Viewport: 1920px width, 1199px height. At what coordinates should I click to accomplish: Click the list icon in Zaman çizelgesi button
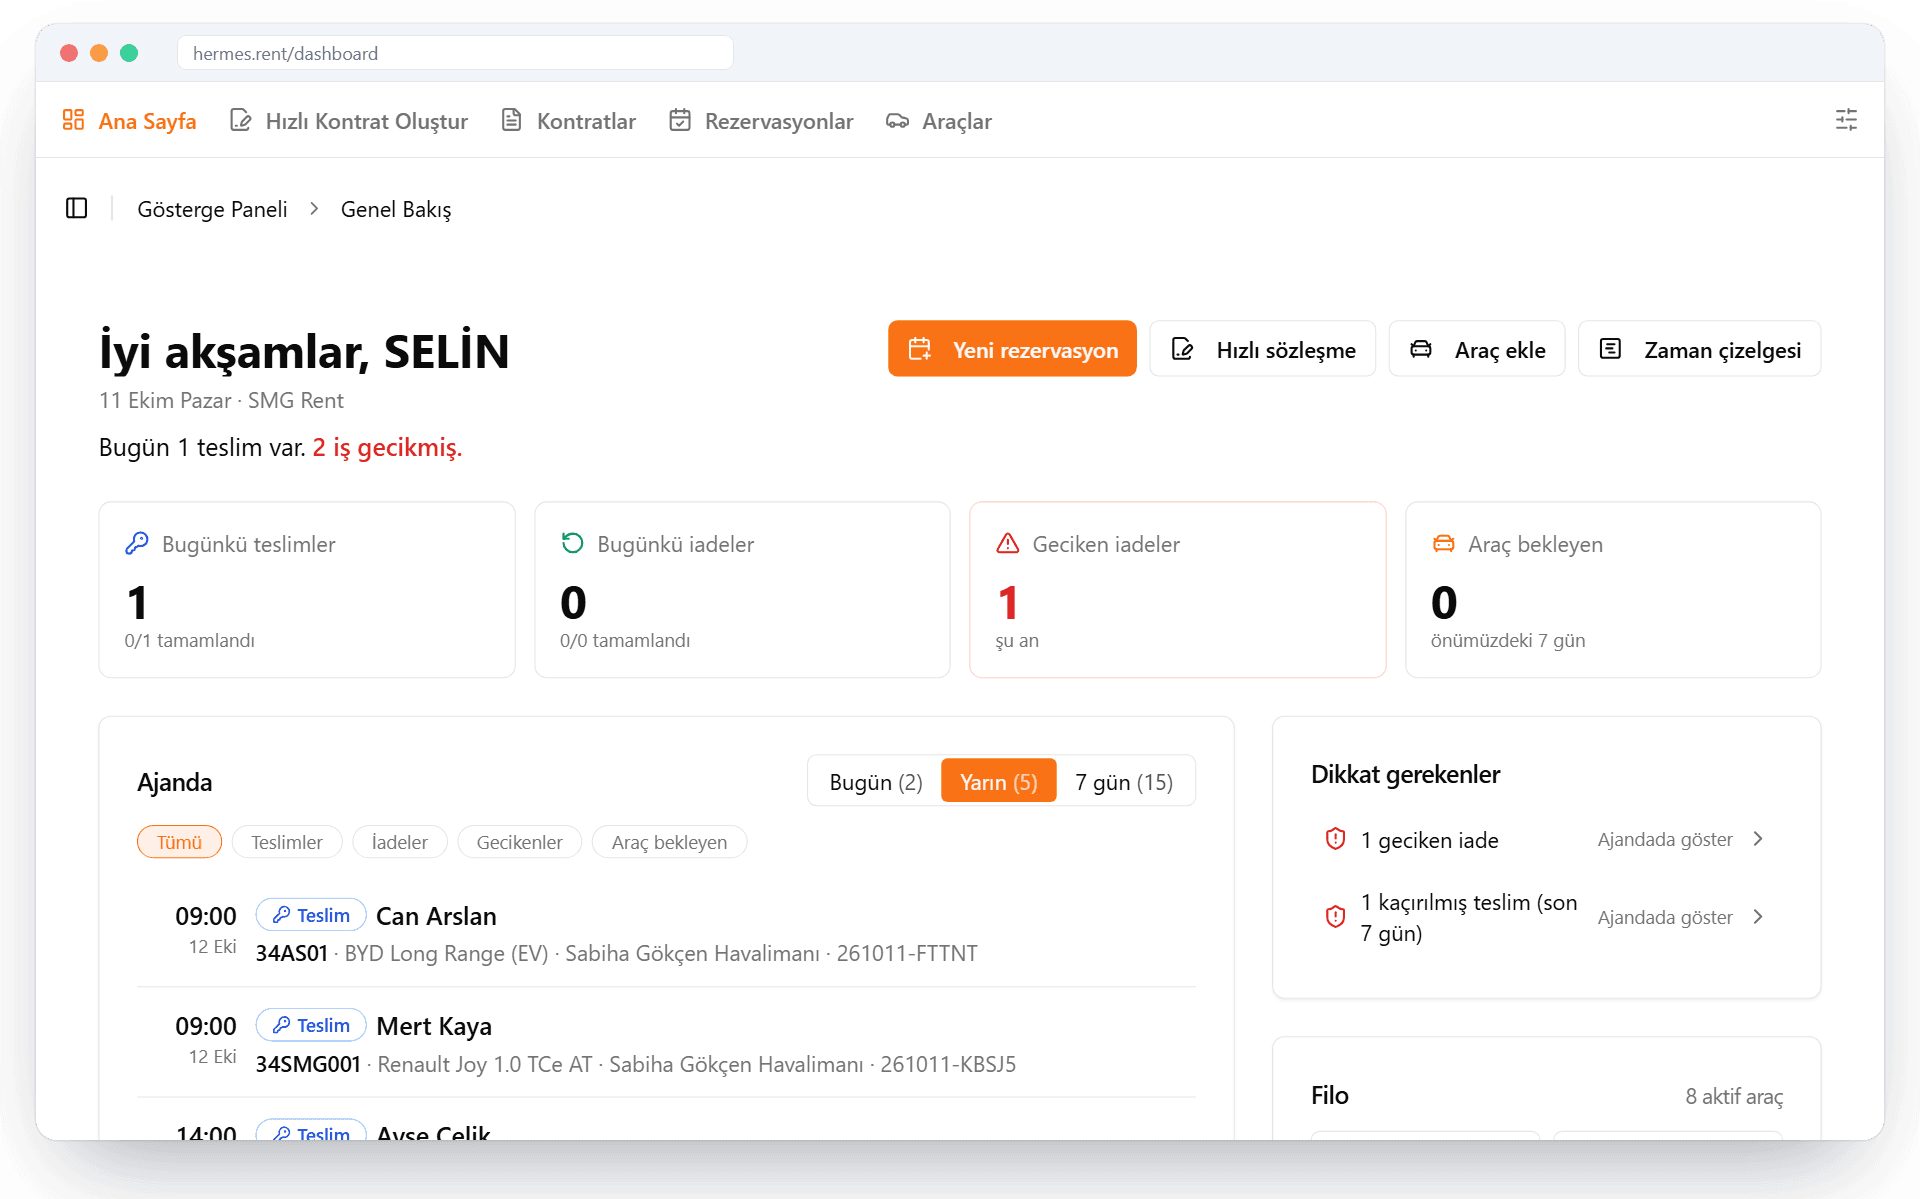1610,349
